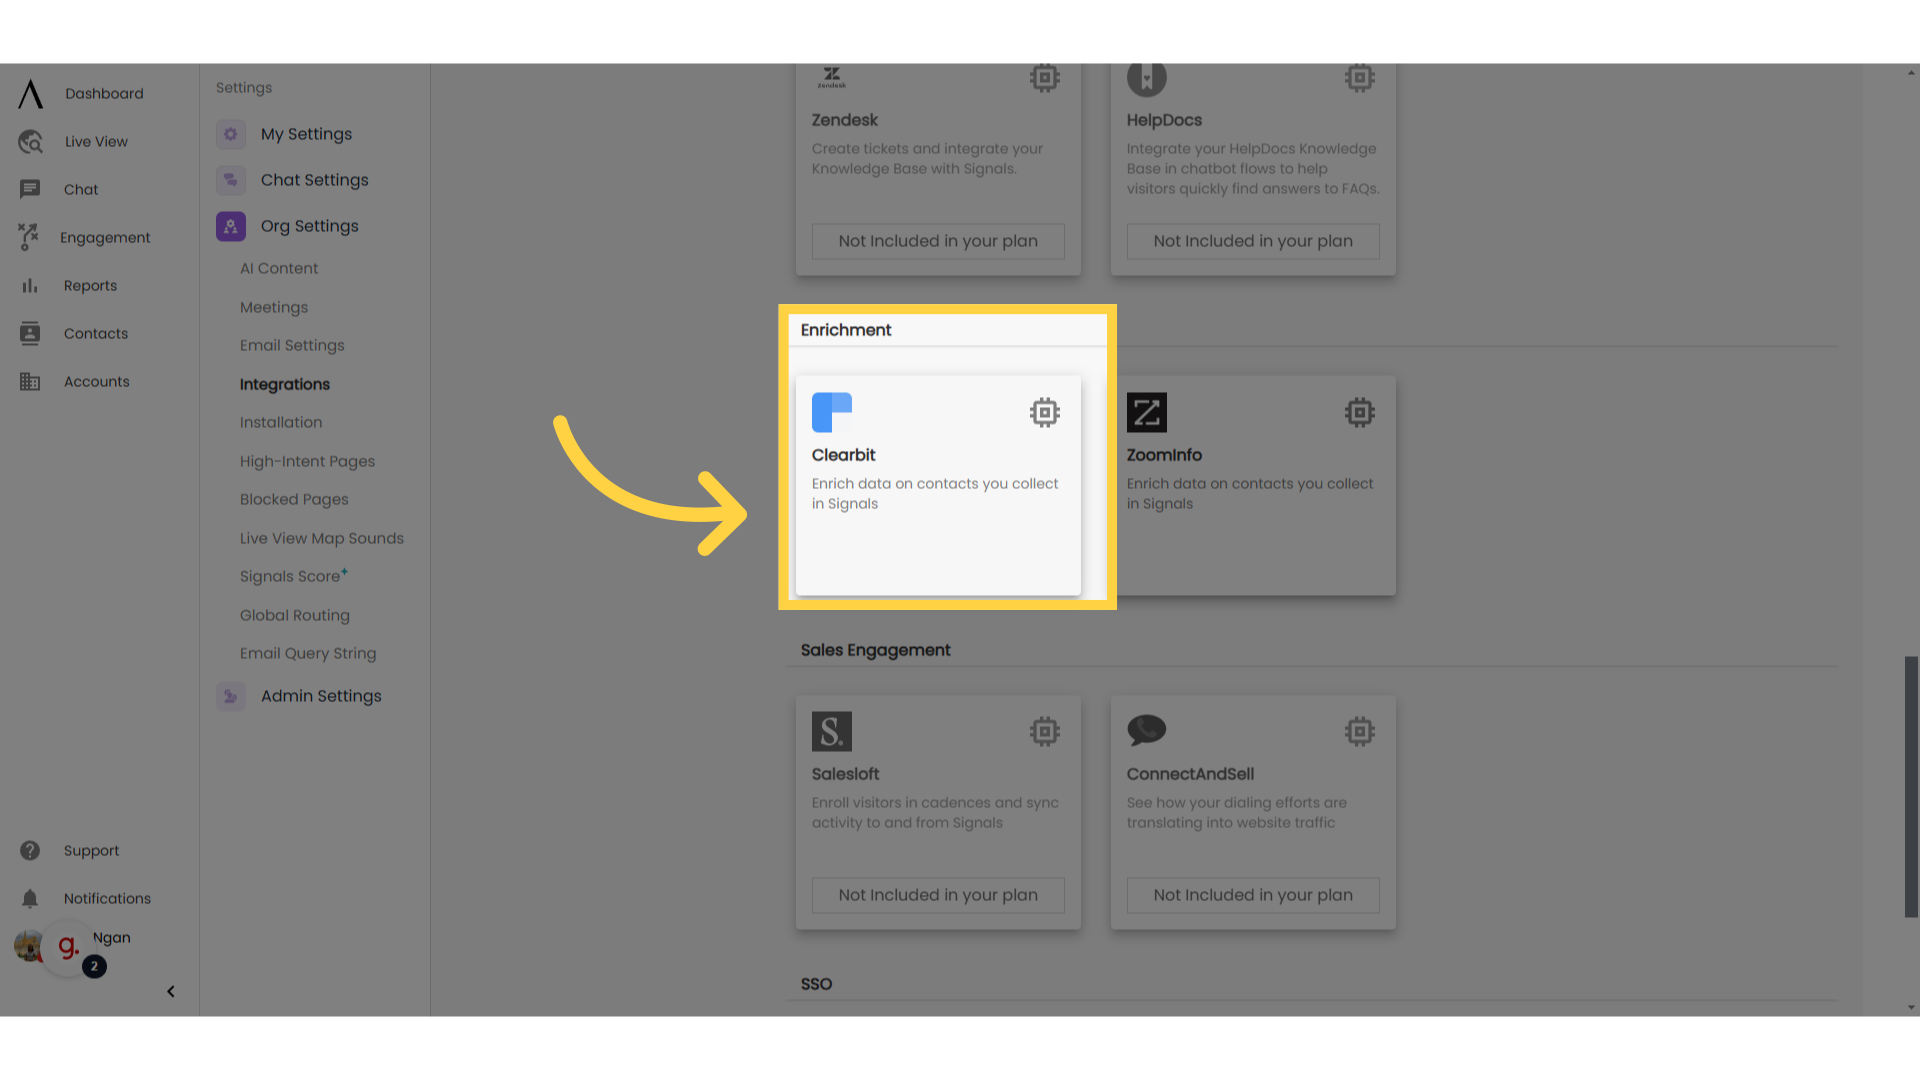Click the Engagement sidebar icon
The height and width of the screenshot is (1080, 1920).
pos(29,237)
